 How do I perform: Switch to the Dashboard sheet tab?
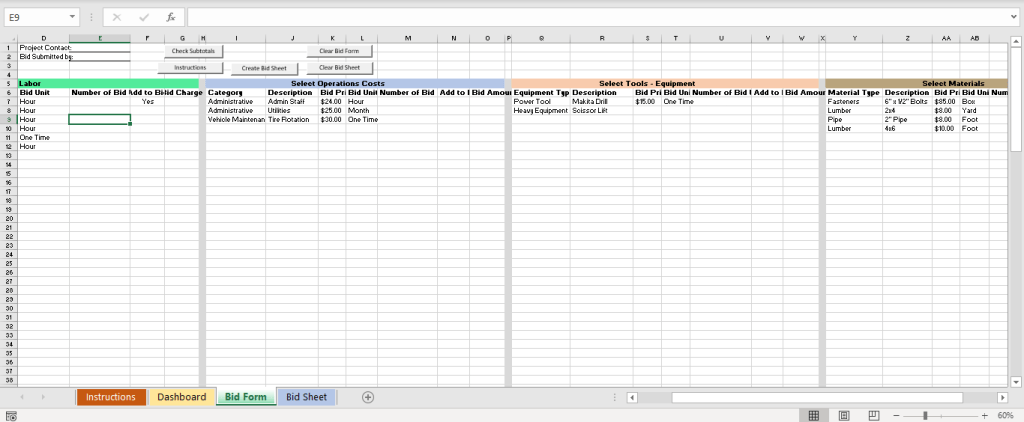click(181, 397)
